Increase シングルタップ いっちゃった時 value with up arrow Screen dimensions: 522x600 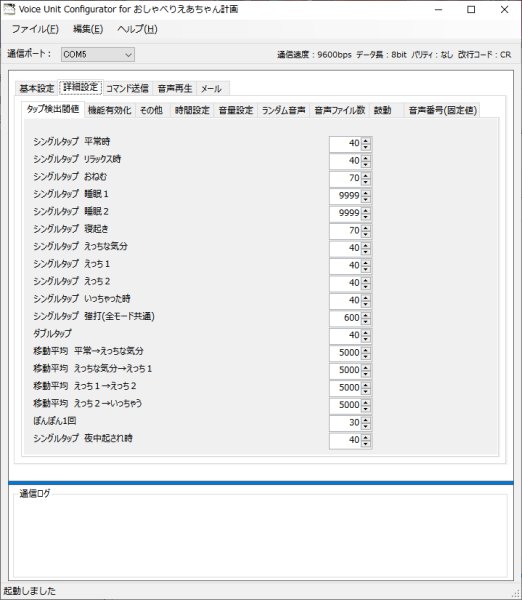point(366,298)
